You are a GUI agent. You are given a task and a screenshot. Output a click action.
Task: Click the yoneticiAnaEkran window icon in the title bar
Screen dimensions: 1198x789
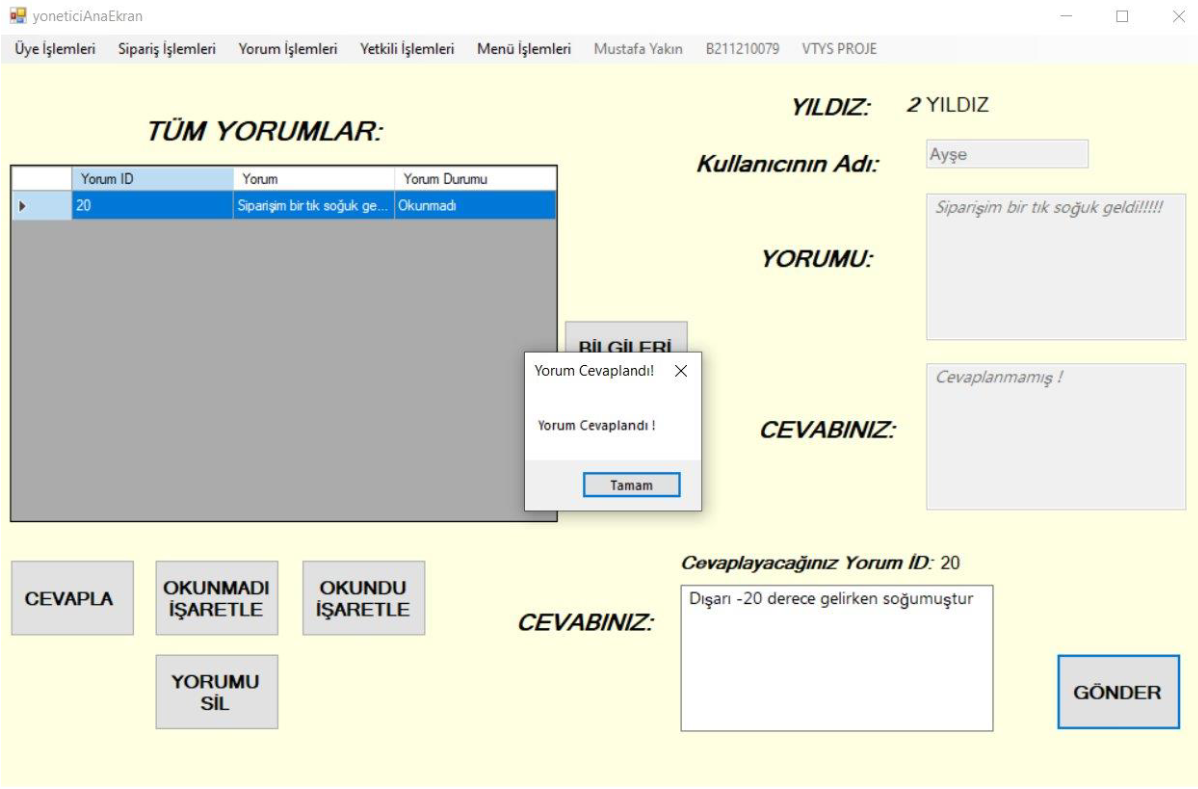tap(17, 16)
